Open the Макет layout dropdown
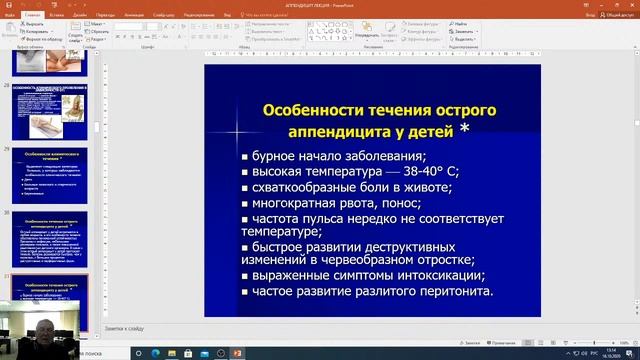This screenshot has width=640, height=360. [95, 24]
